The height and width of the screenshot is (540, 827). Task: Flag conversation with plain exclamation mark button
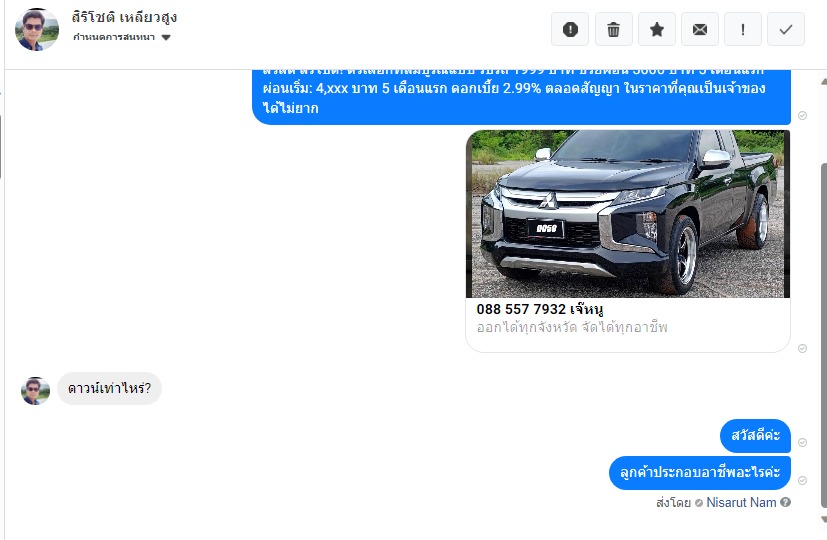click(x=743, y=30)
